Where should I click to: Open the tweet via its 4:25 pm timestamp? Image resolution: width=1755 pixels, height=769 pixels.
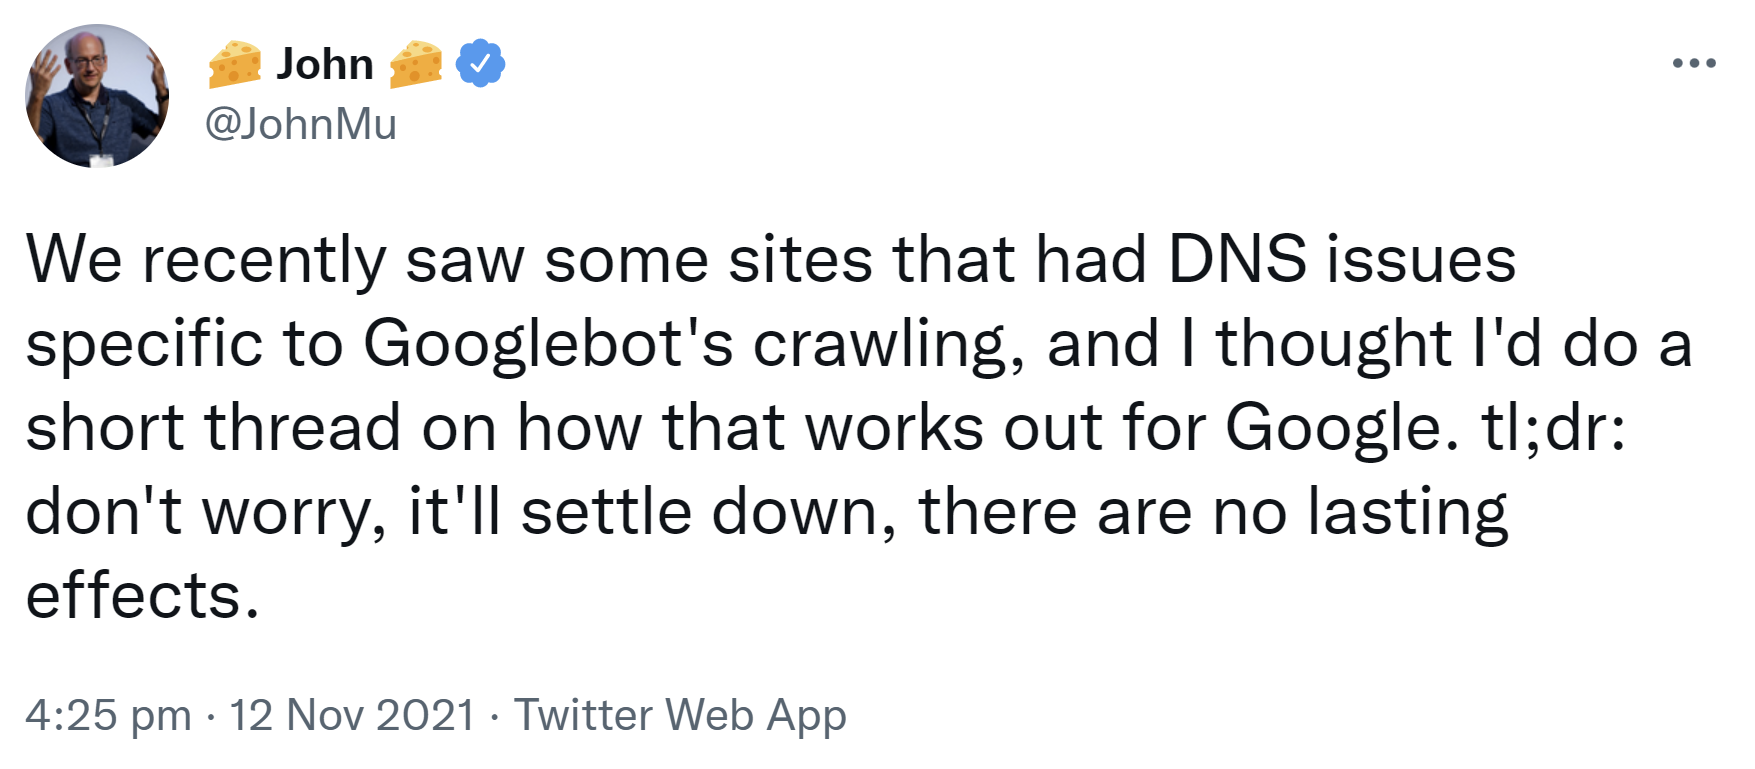point(110,715)
